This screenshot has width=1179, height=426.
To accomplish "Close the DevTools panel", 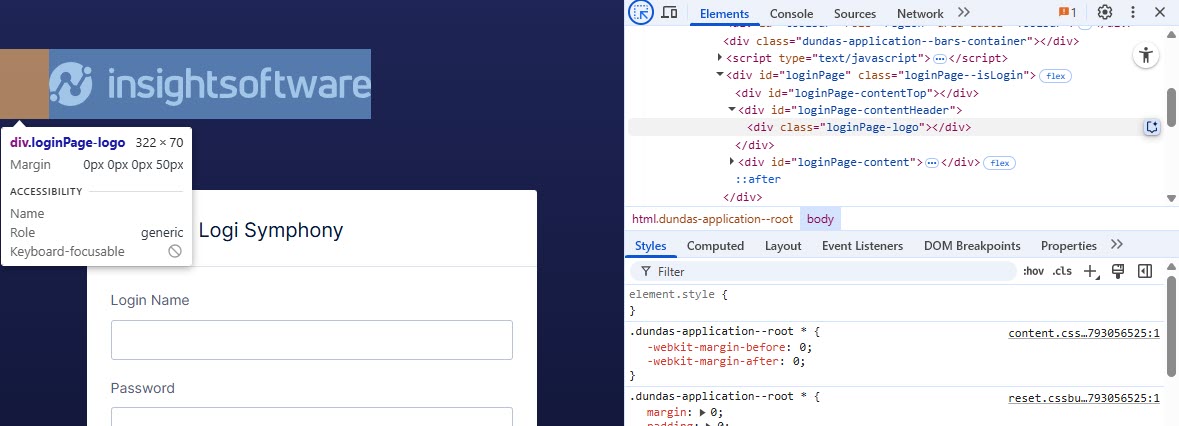I will point(1159,13).
